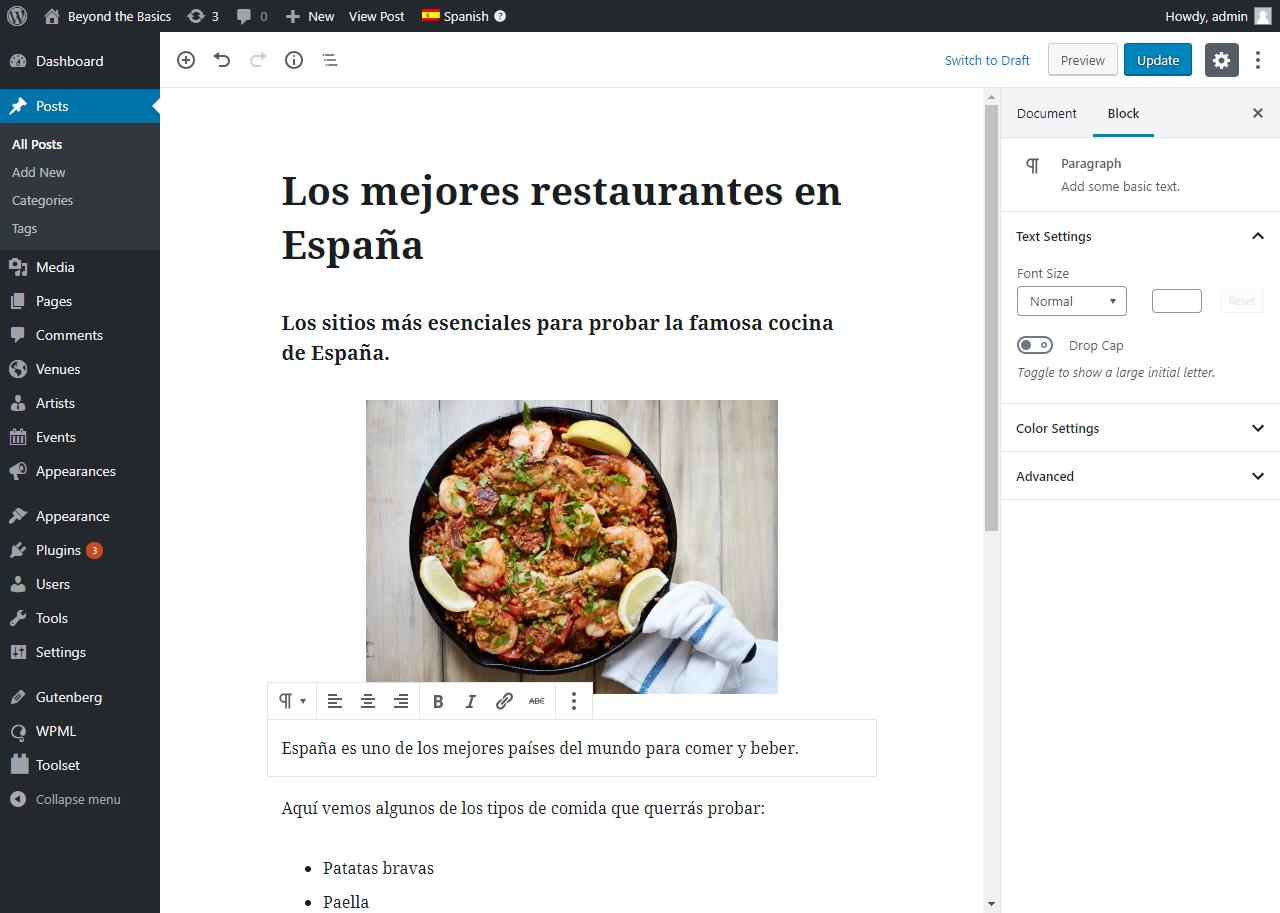
Task: Expand the Color Settings panel
Action: pos(1139,428)
